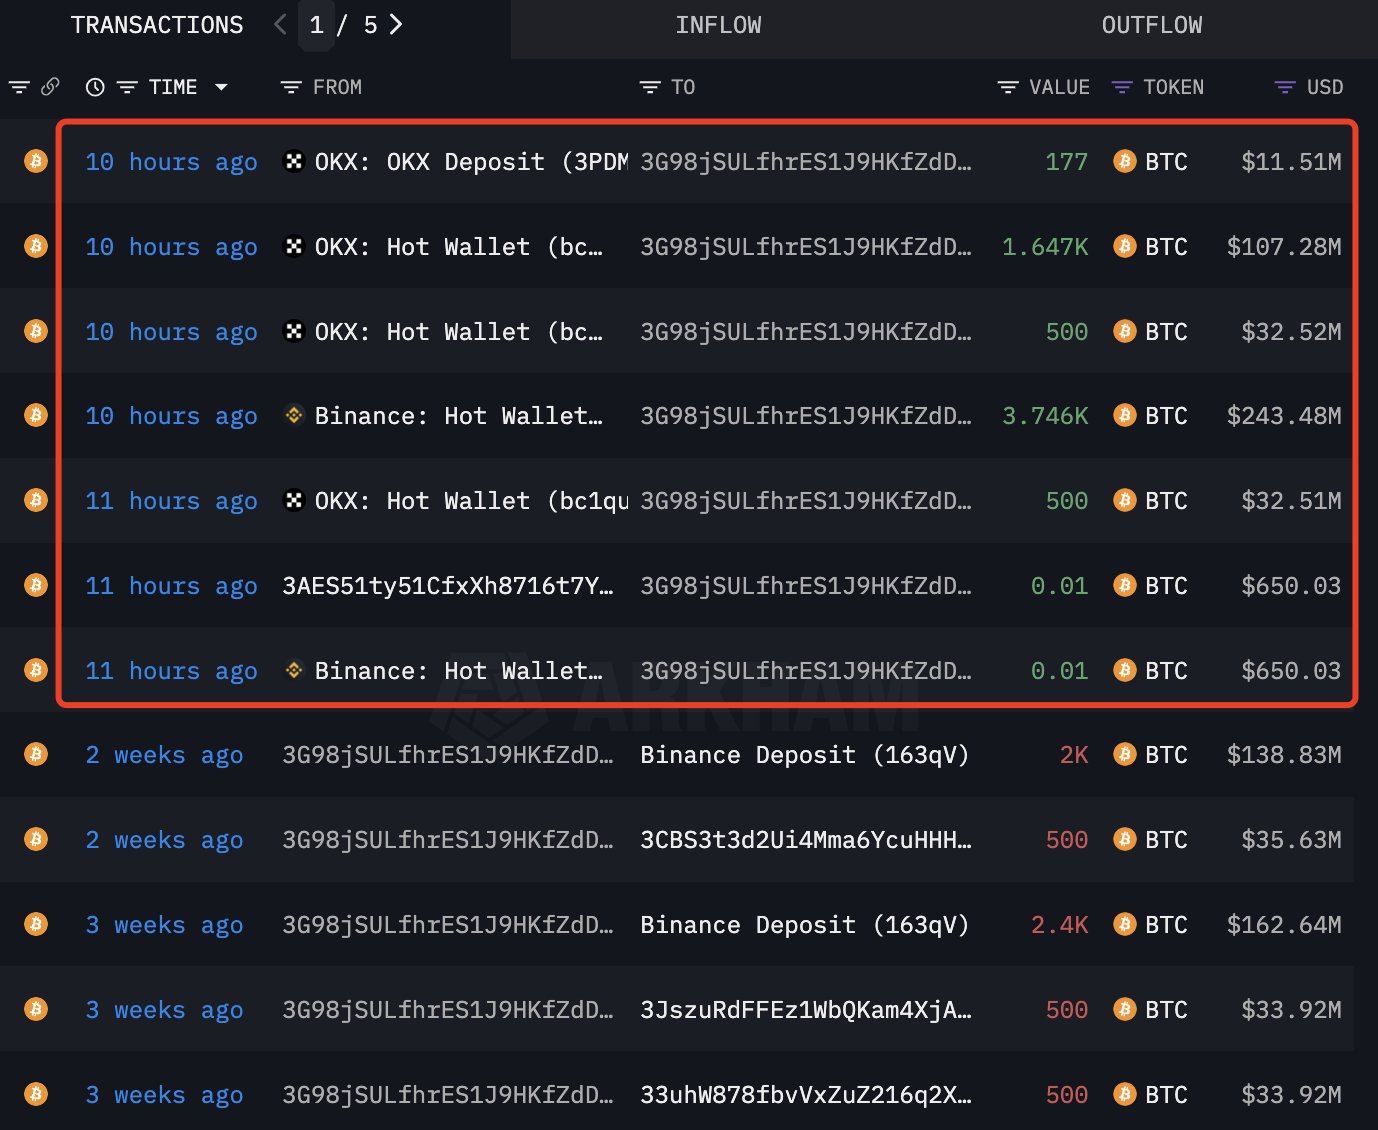
Task: Open the 3AES51ty51CfxXh8716t7Y sender address
Action: (x=448, y=586)
